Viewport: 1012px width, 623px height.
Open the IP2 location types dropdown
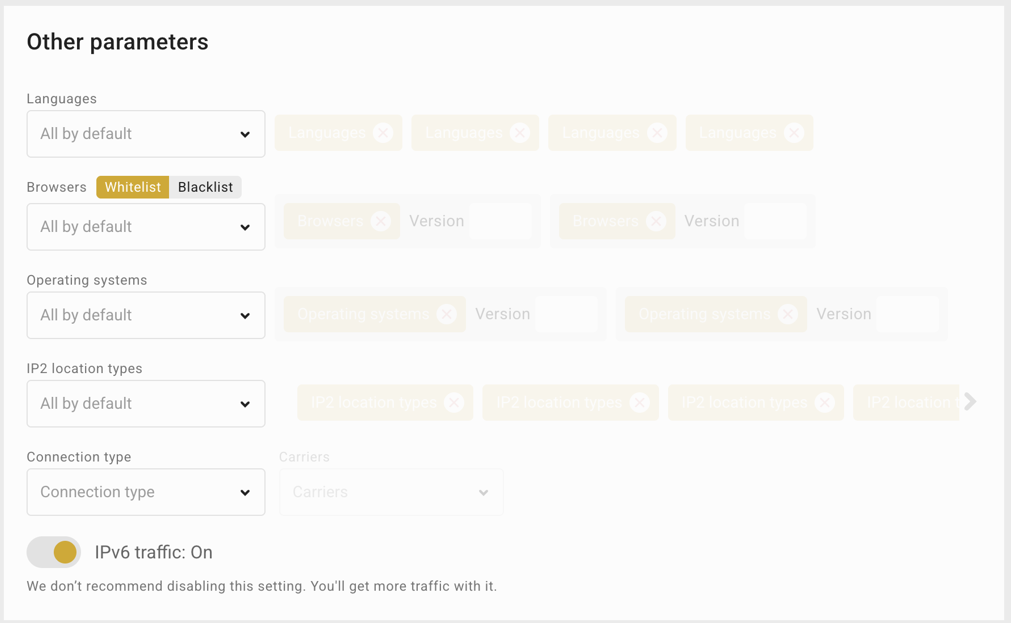pyautogui.click(x=145, y=403)
